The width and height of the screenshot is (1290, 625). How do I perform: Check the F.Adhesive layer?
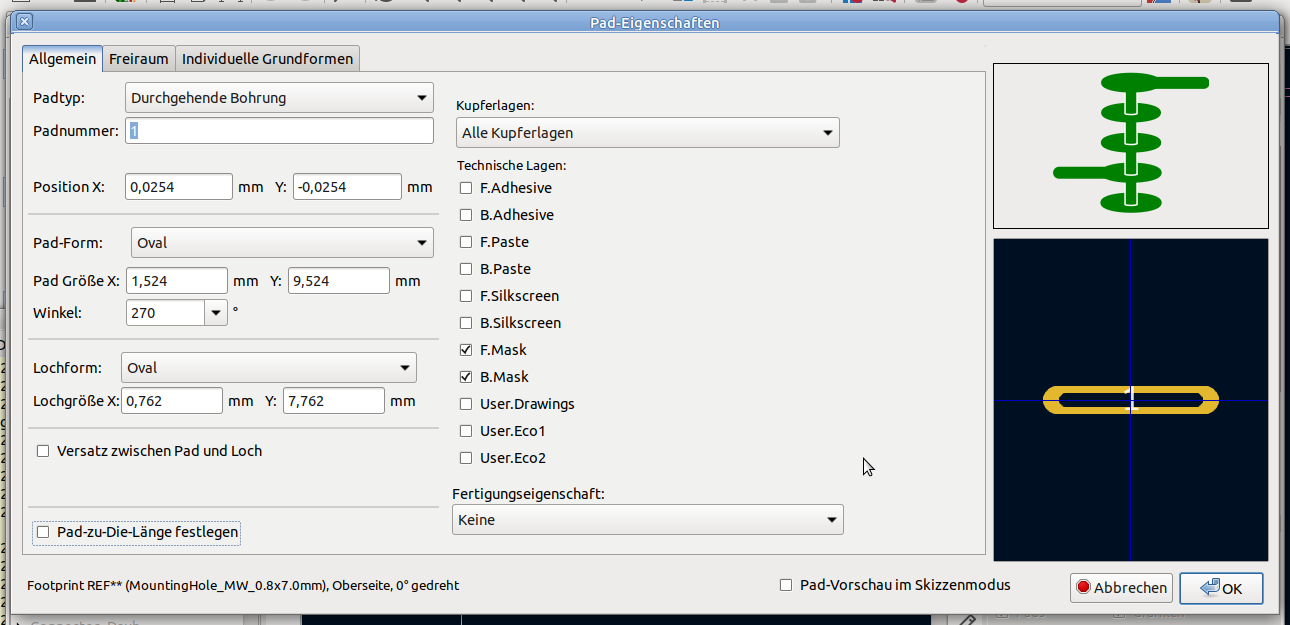click(x=466, y=188)
